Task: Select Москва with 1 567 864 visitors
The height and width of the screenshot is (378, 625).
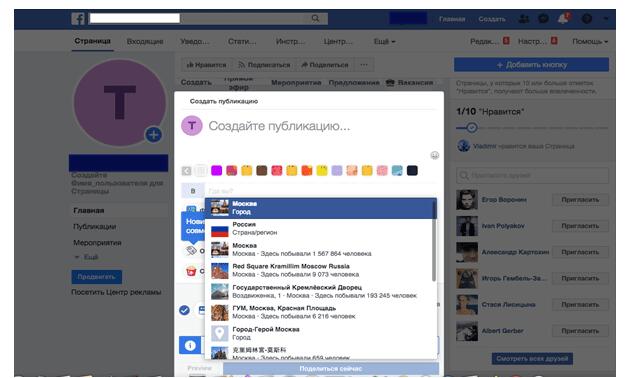Action: [x=321, y=250]
